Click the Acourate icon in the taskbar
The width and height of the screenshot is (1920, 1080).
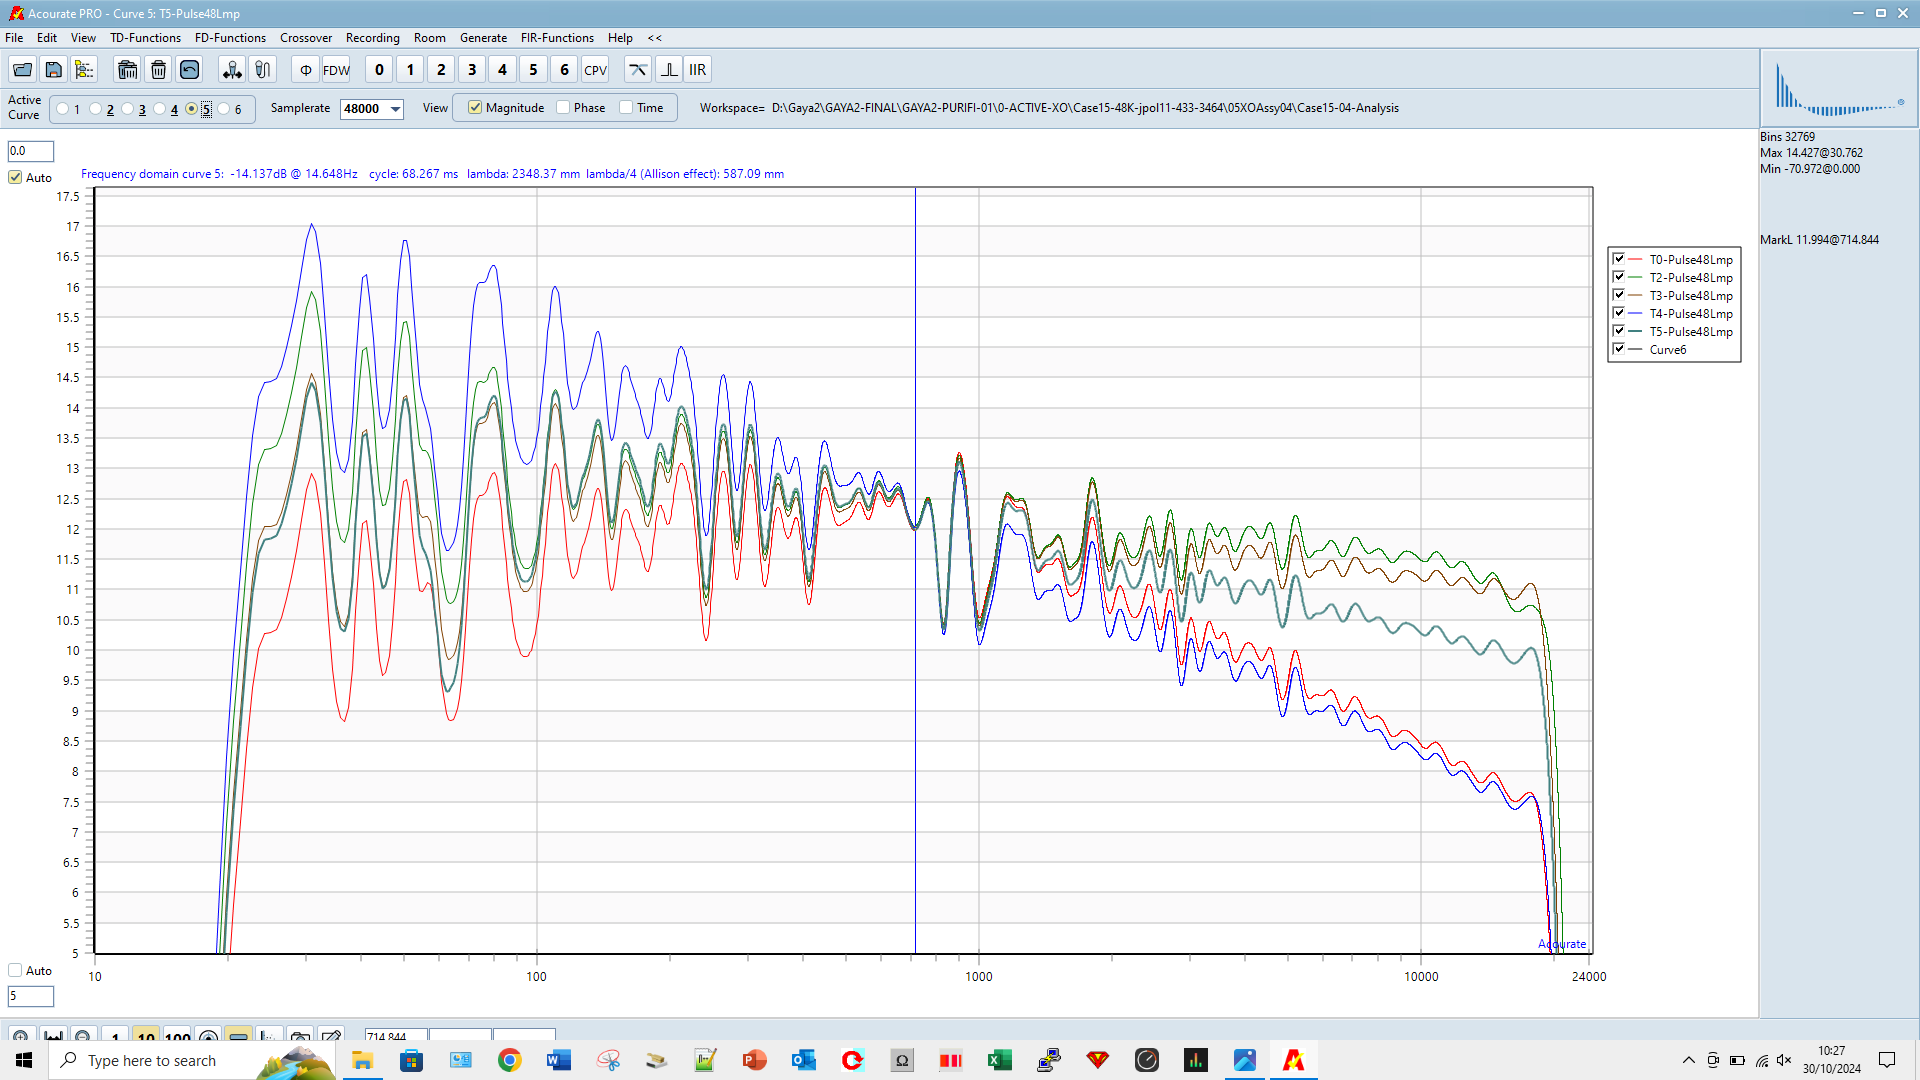click(x=1293, y=1060)
